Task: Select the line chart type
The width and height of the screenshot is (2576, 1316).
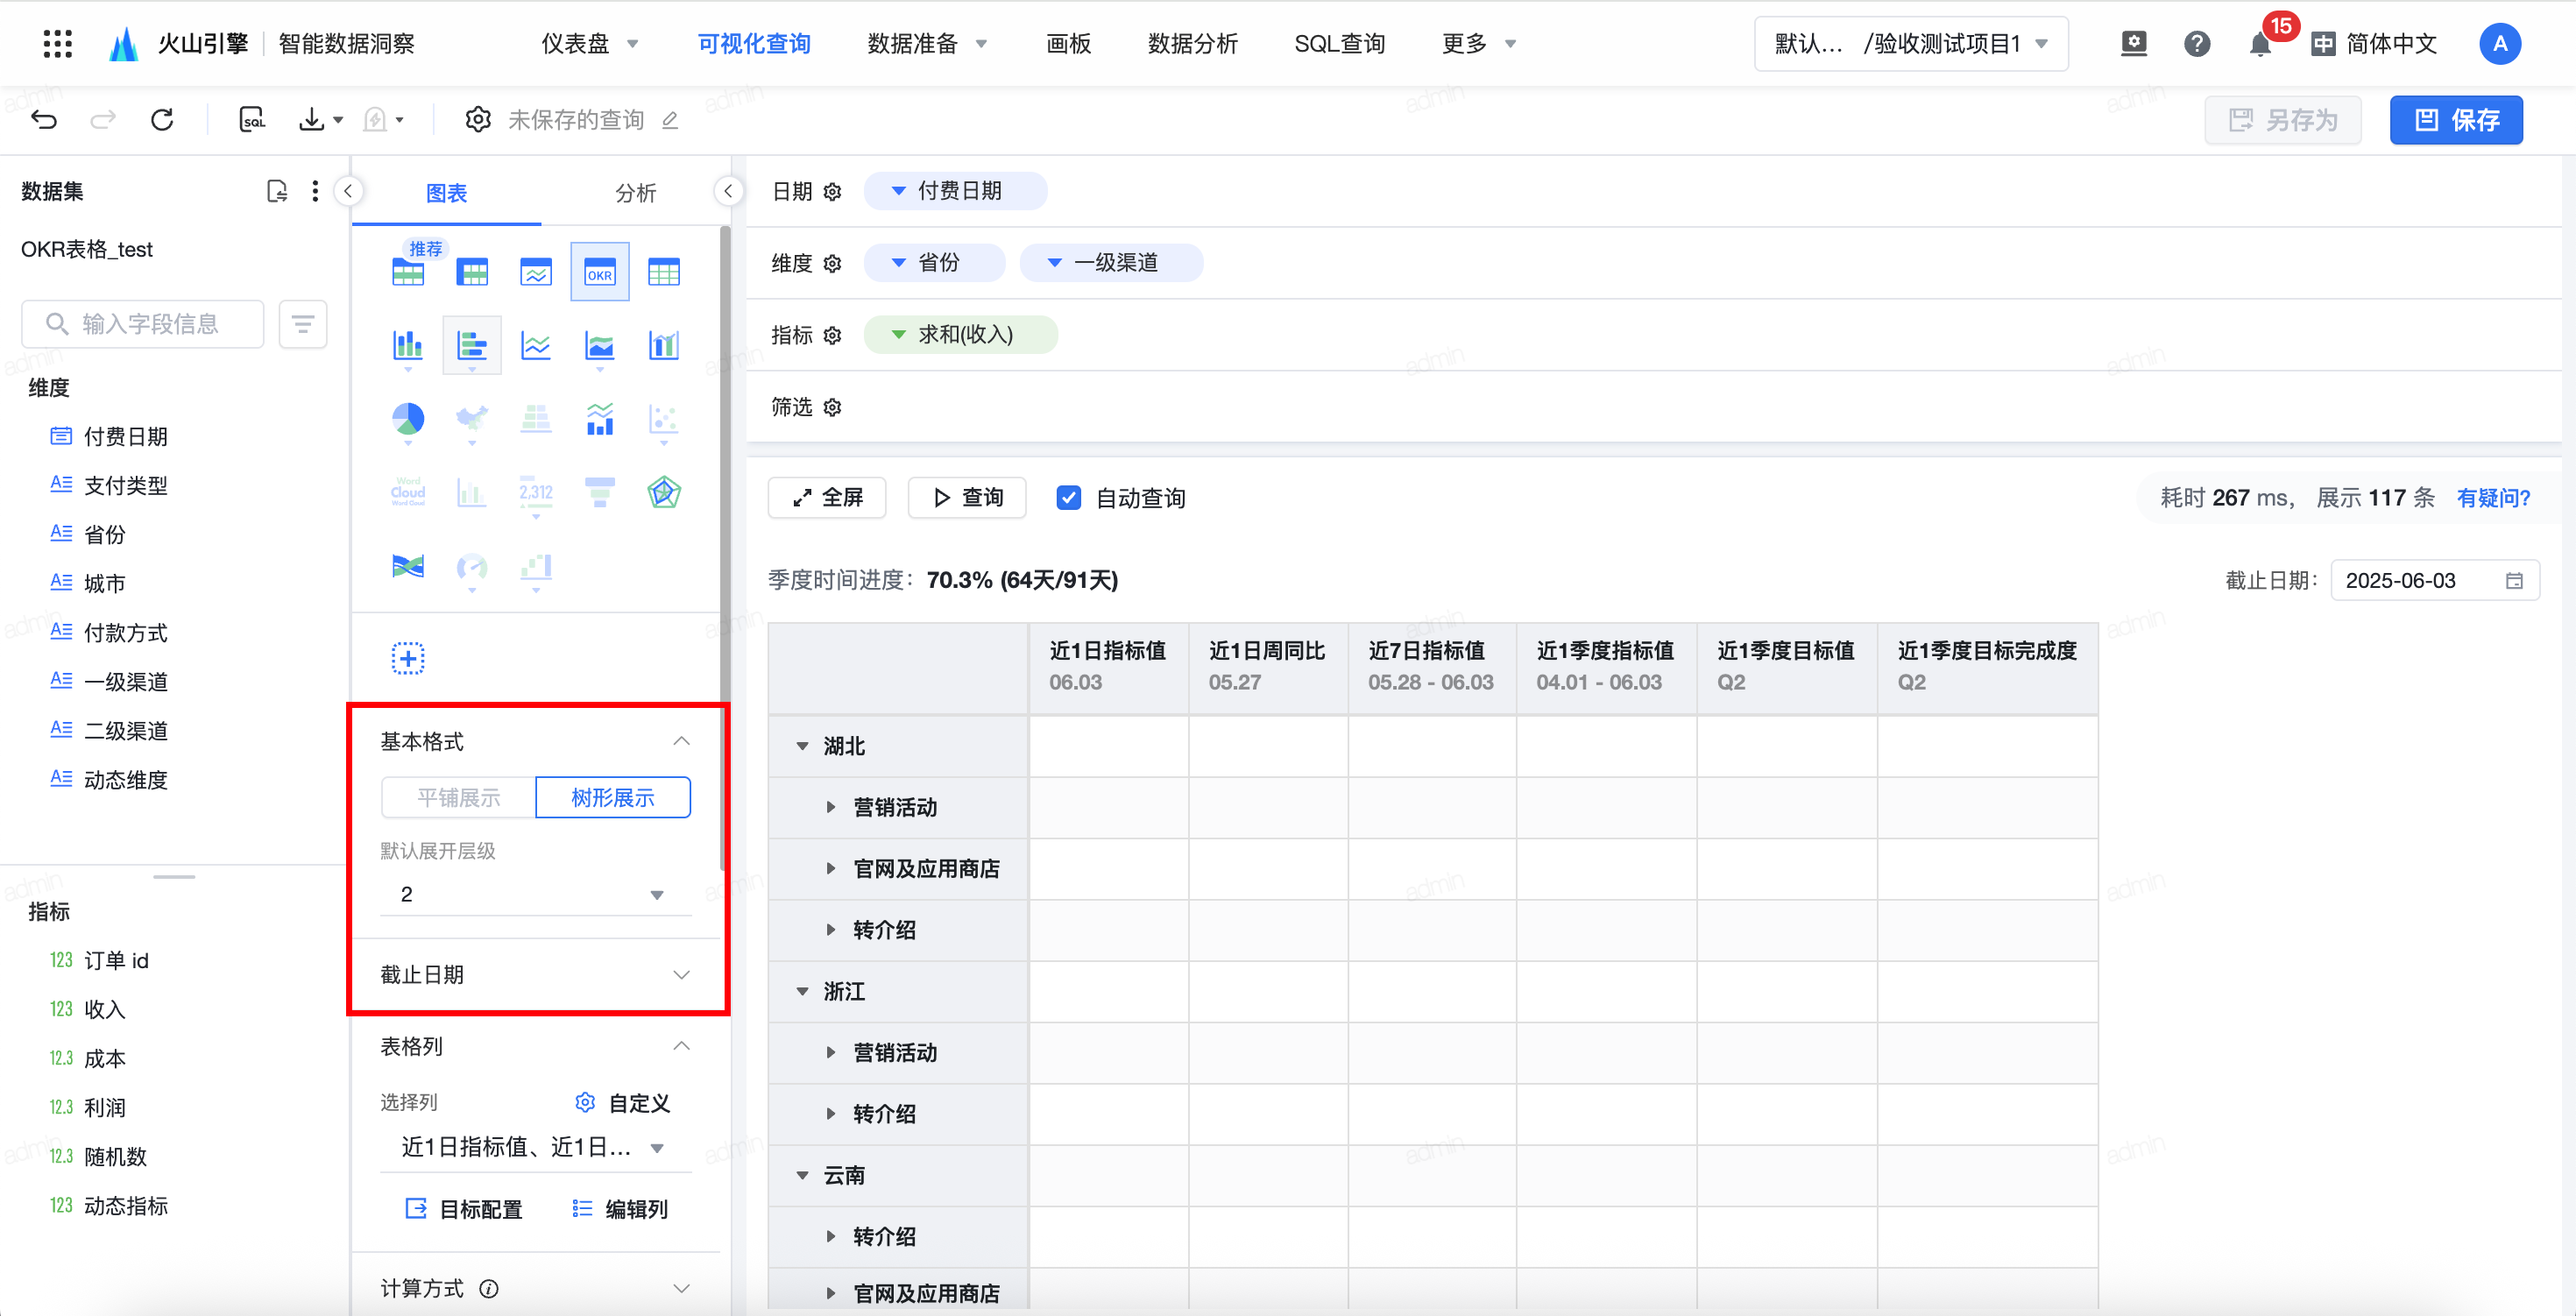Action: coord(536,346)
